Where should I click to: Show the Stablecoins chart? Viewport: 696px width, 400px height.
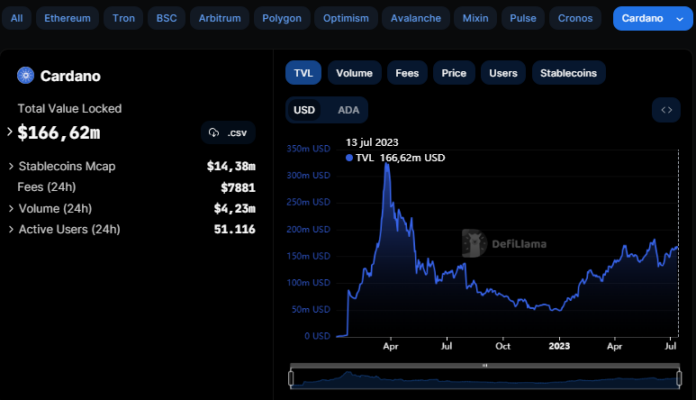[566, 73]
